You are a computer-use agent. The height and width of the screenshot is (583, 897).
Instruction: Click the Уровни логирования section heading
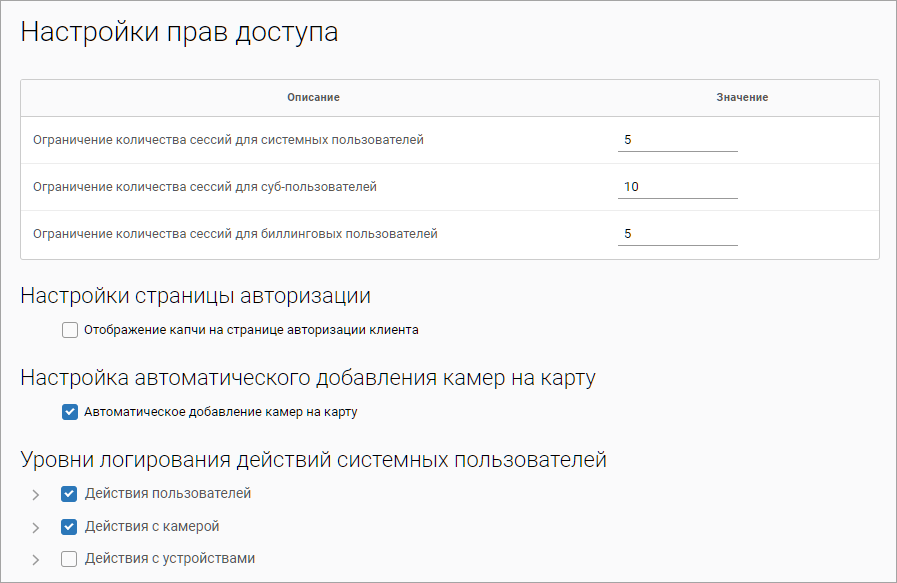click(x=313, y=461)
